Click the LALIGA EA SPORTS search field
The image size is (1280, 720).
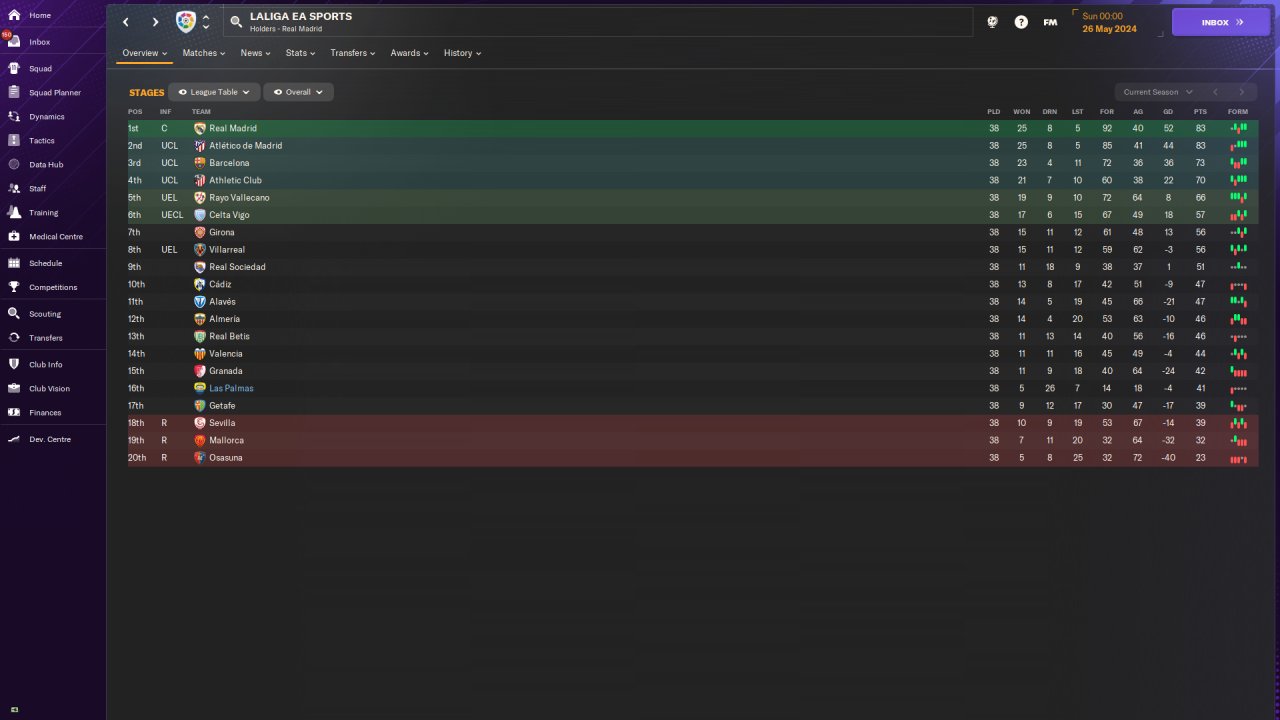[x=598, y=22]
